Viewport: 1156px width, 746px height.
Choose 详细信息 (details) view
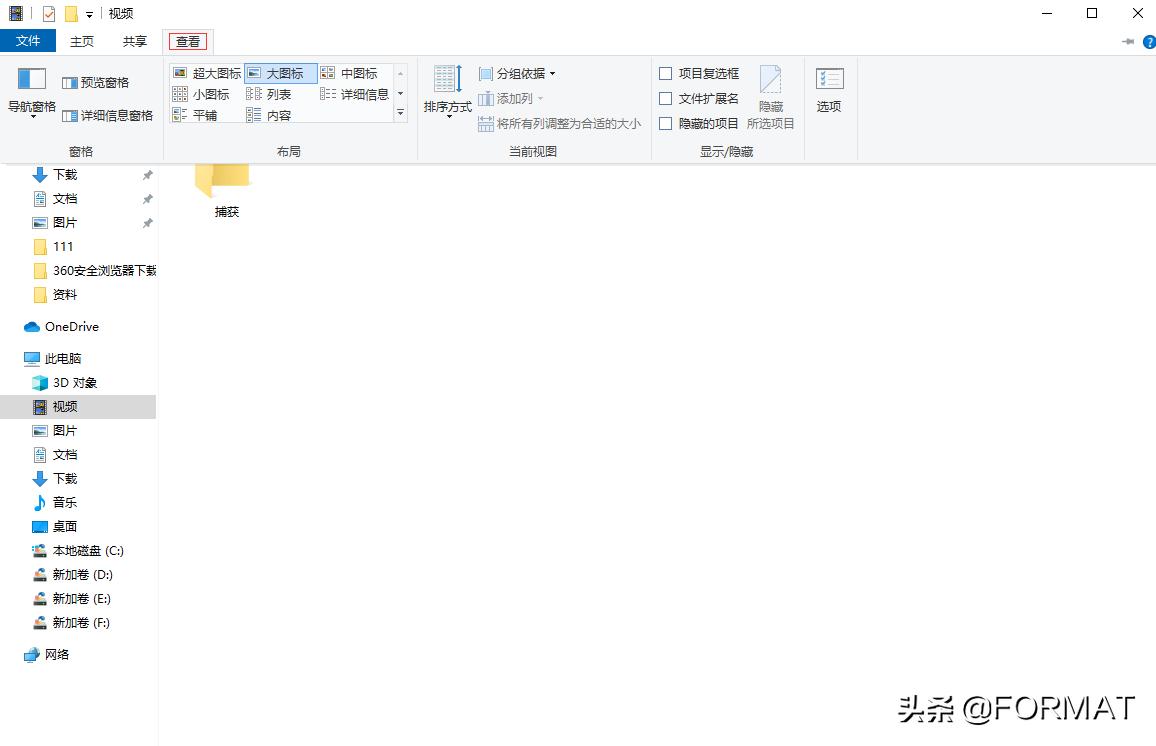360,93
